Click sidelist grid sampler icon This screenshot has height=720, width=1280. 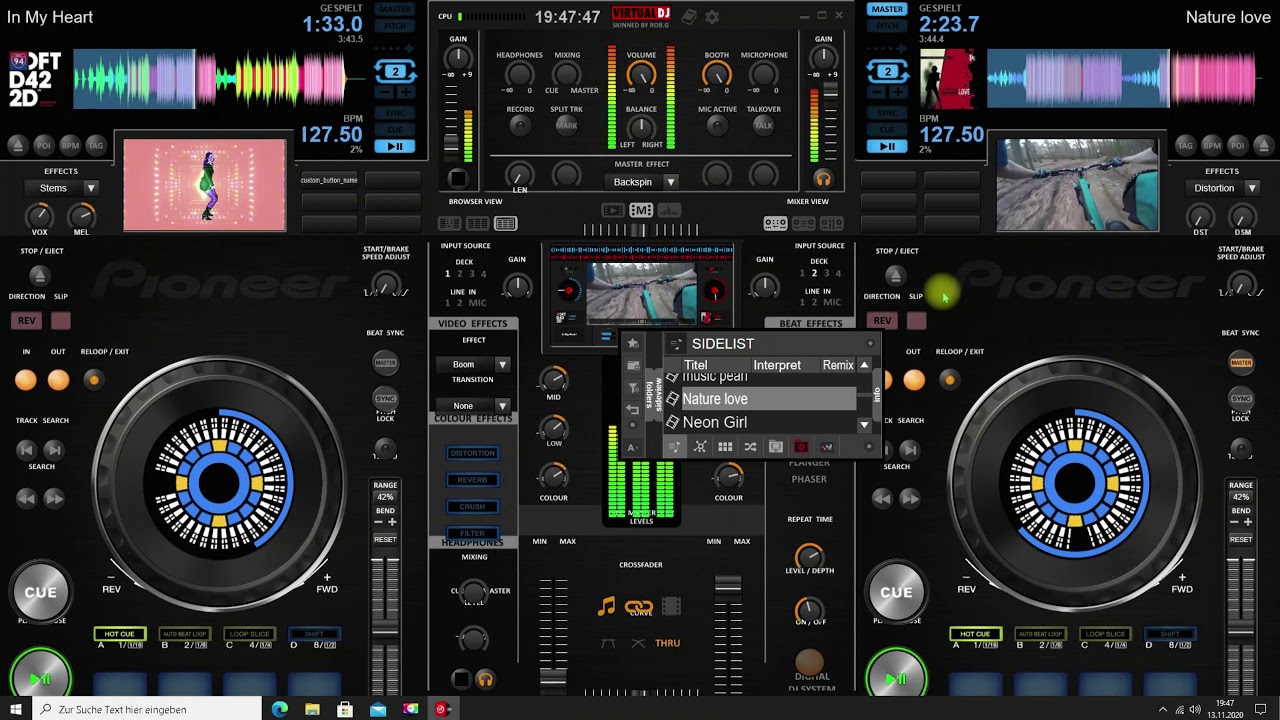coord(725,447)
